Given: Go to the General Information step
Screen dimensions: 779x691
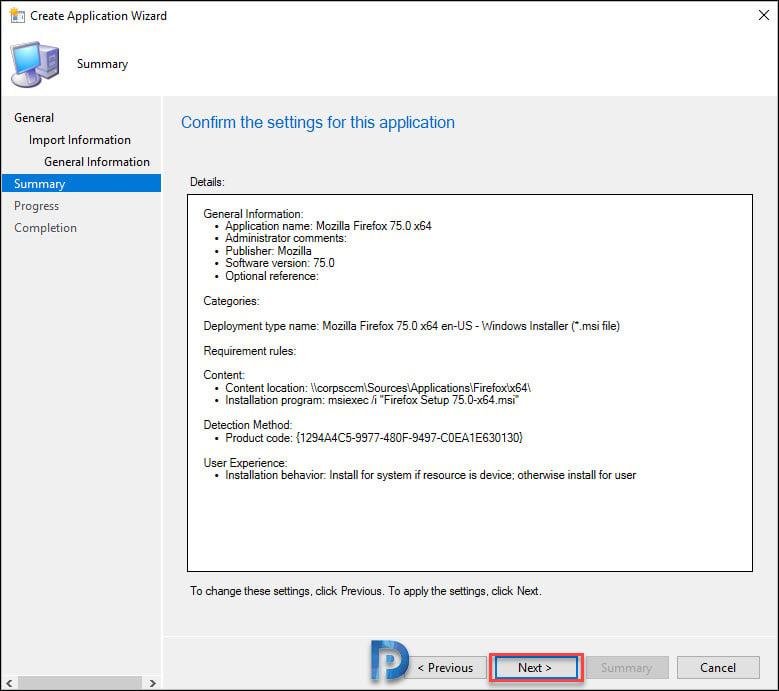Looking at the screenshot, I should click(x=96, y=162).
